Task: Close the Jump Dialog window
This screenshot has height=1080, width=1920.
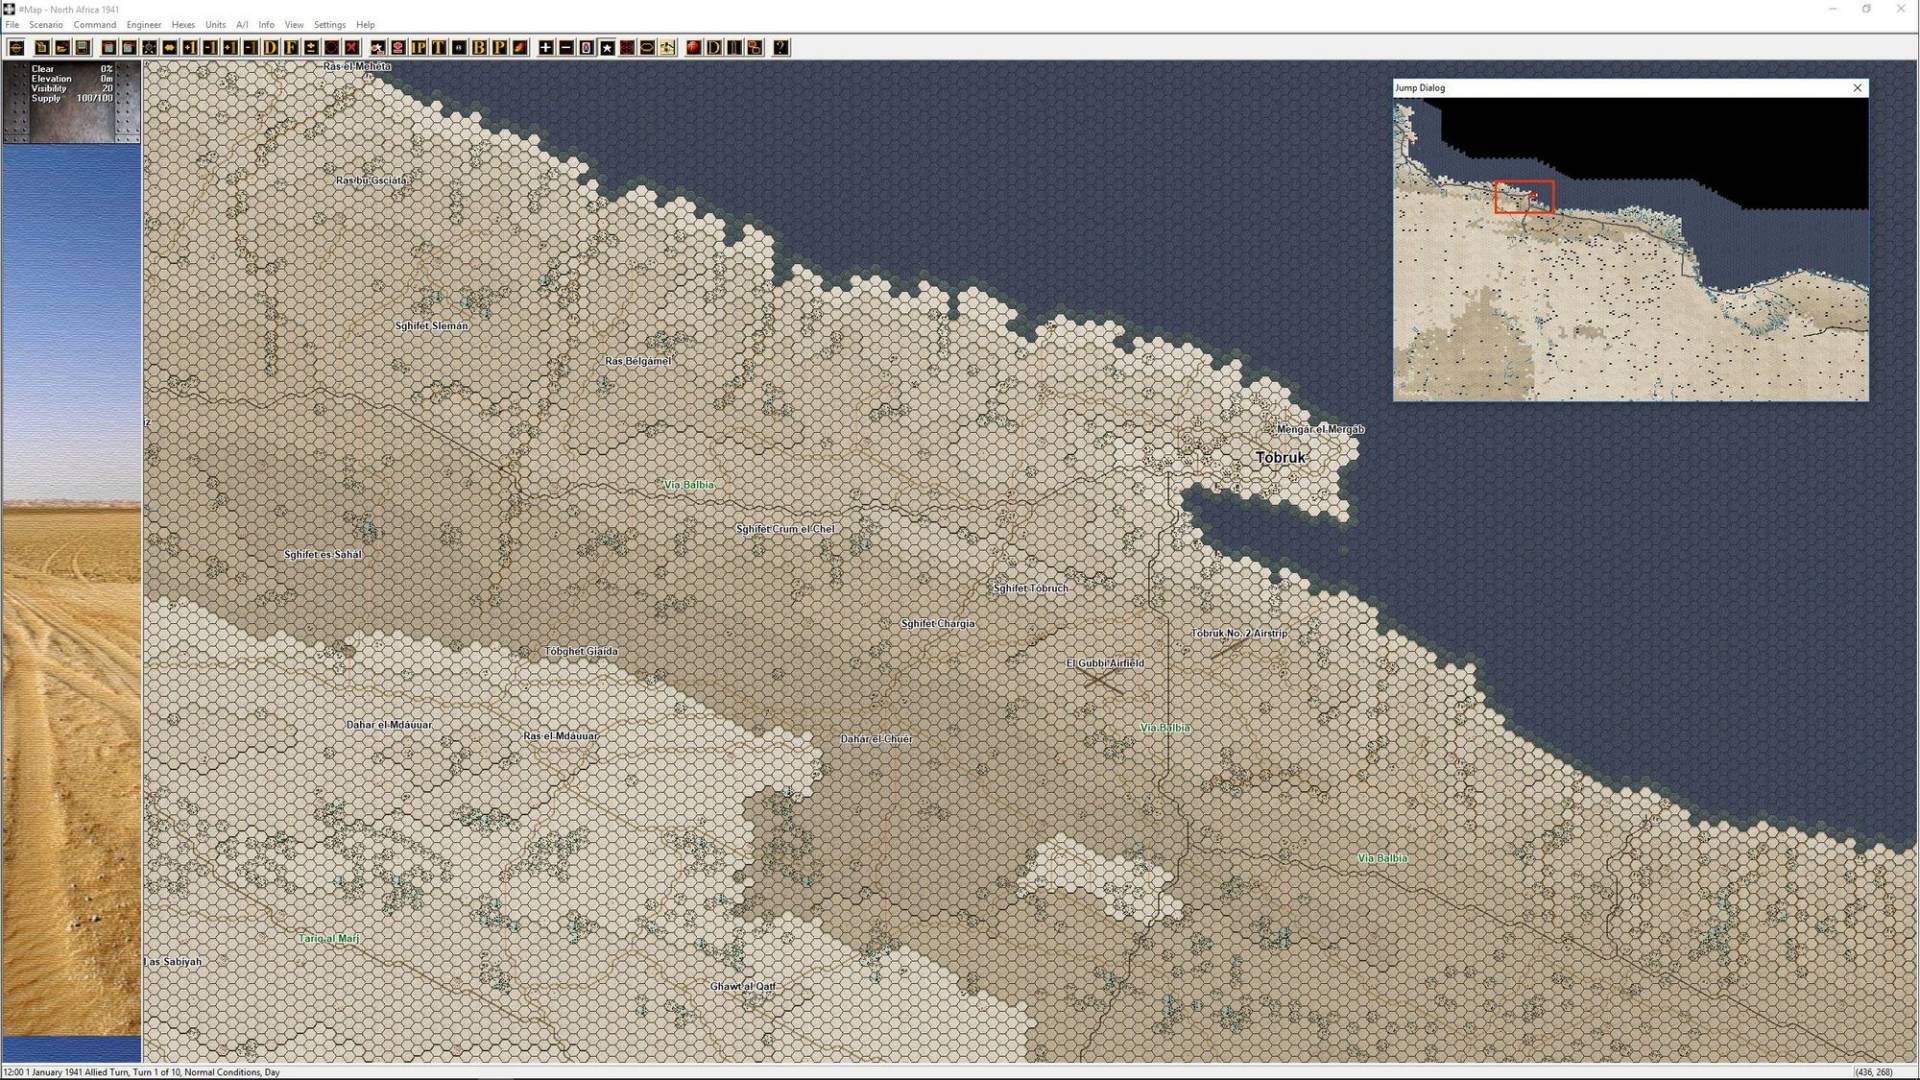Action: (1857, 88)
